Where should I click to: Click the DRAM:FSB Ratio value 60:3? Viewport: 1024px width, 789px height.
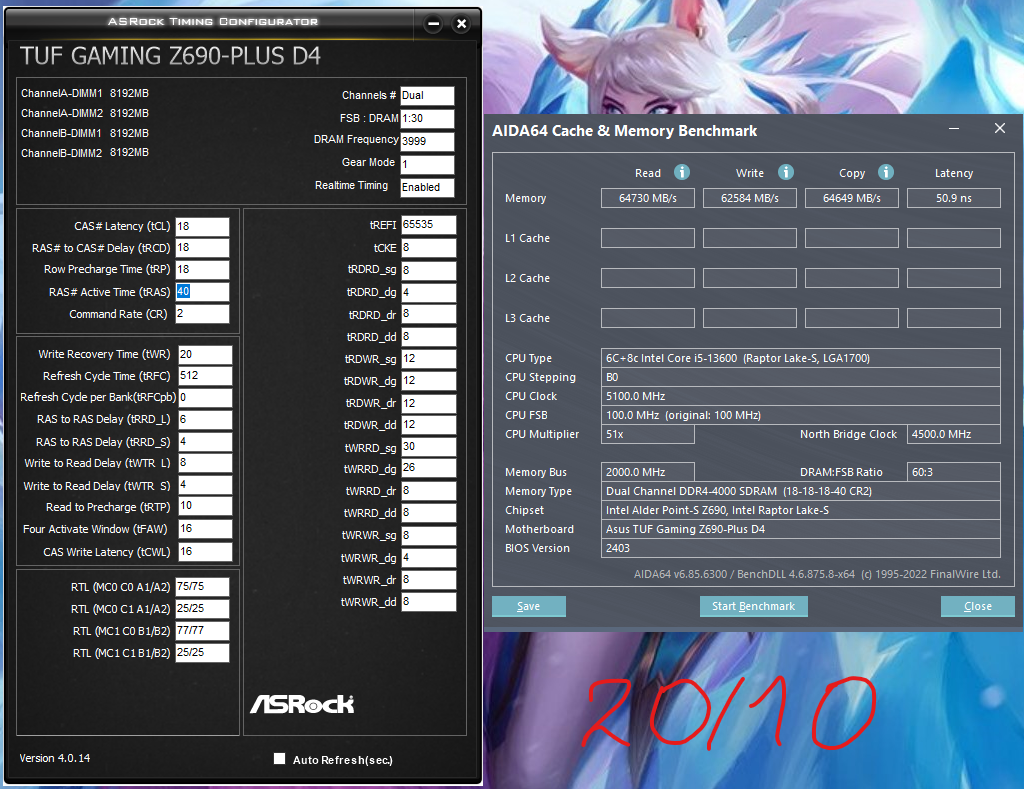tap(953, 472)
